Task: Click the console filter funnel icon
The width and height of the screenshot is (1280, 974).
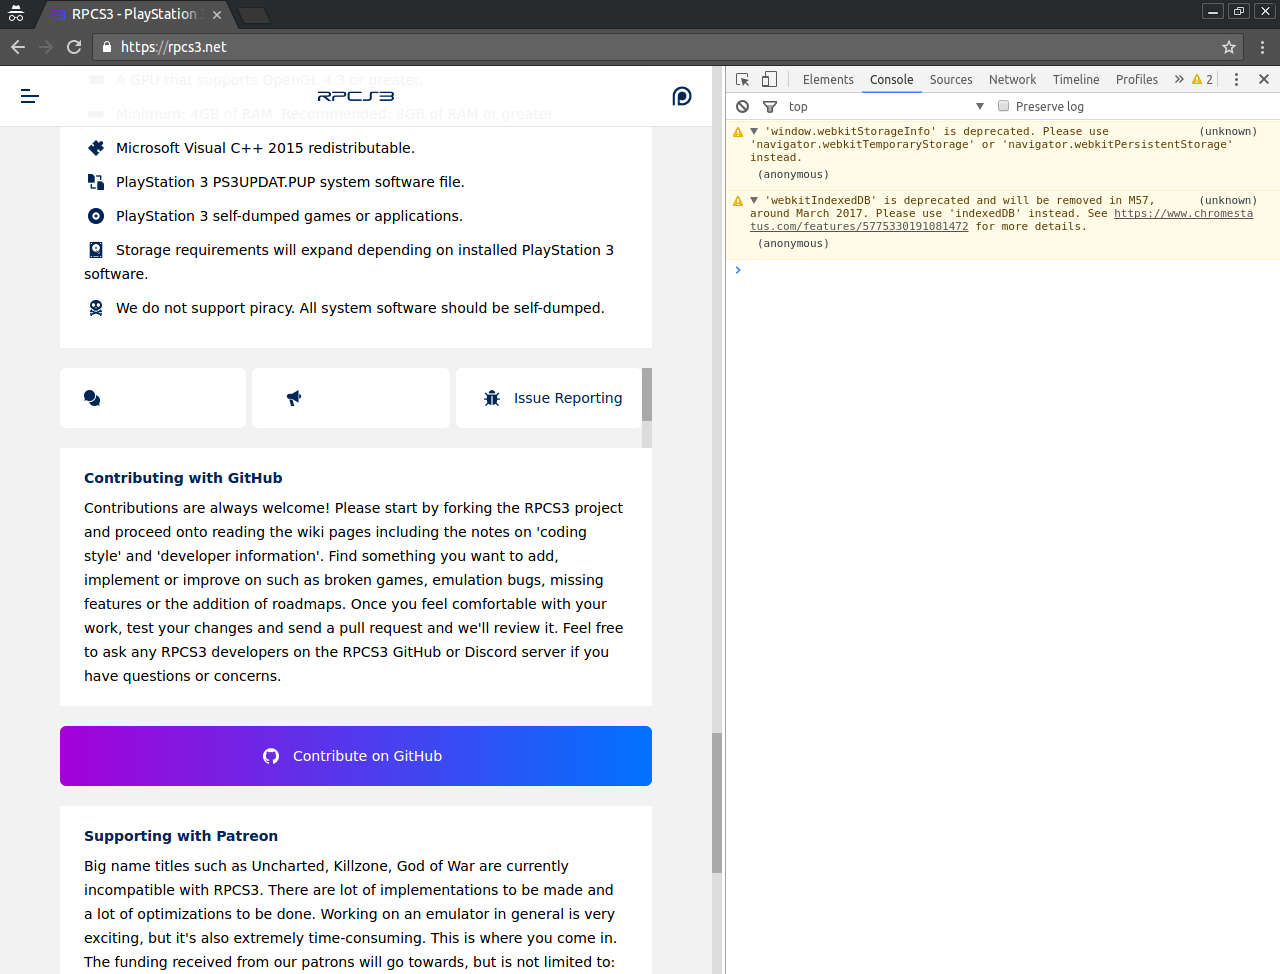Action: tap(769, 107)
